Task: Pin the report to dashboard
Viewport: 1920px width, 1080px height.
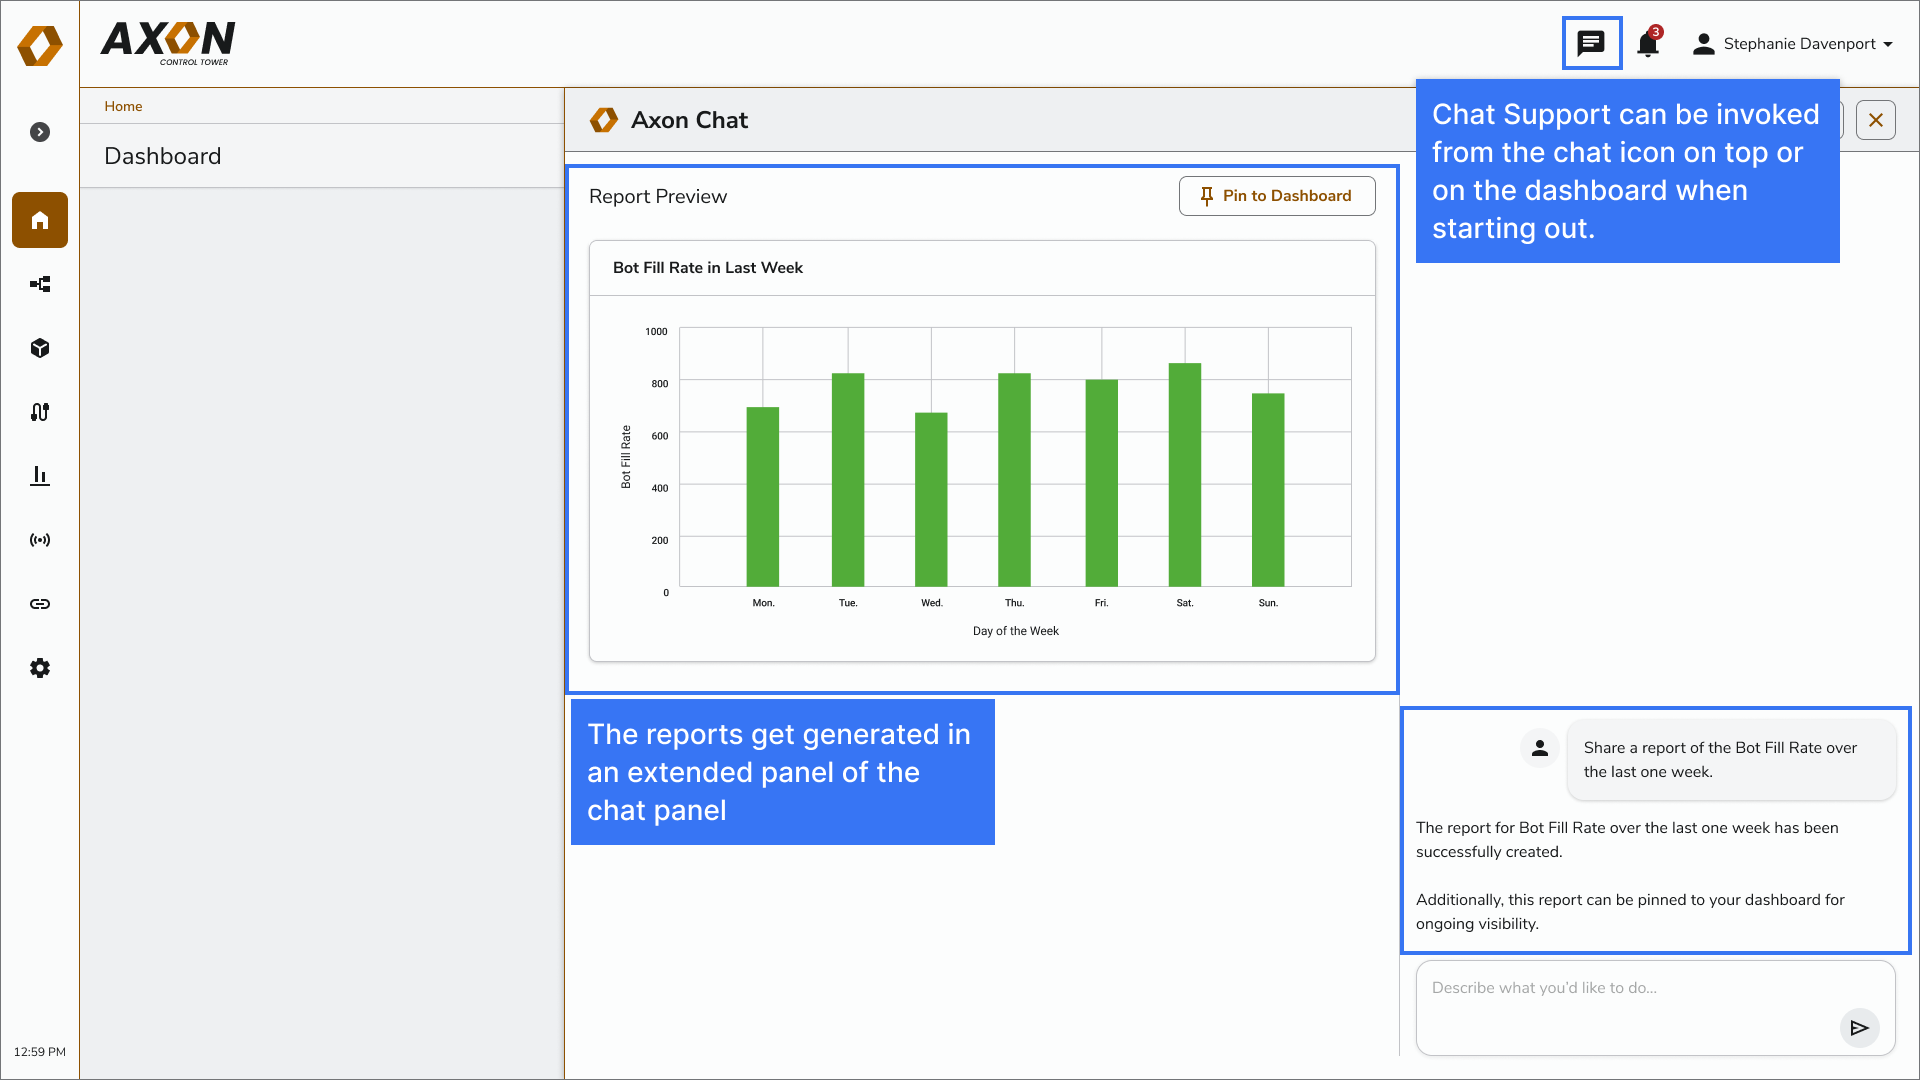Action: 1276,196
